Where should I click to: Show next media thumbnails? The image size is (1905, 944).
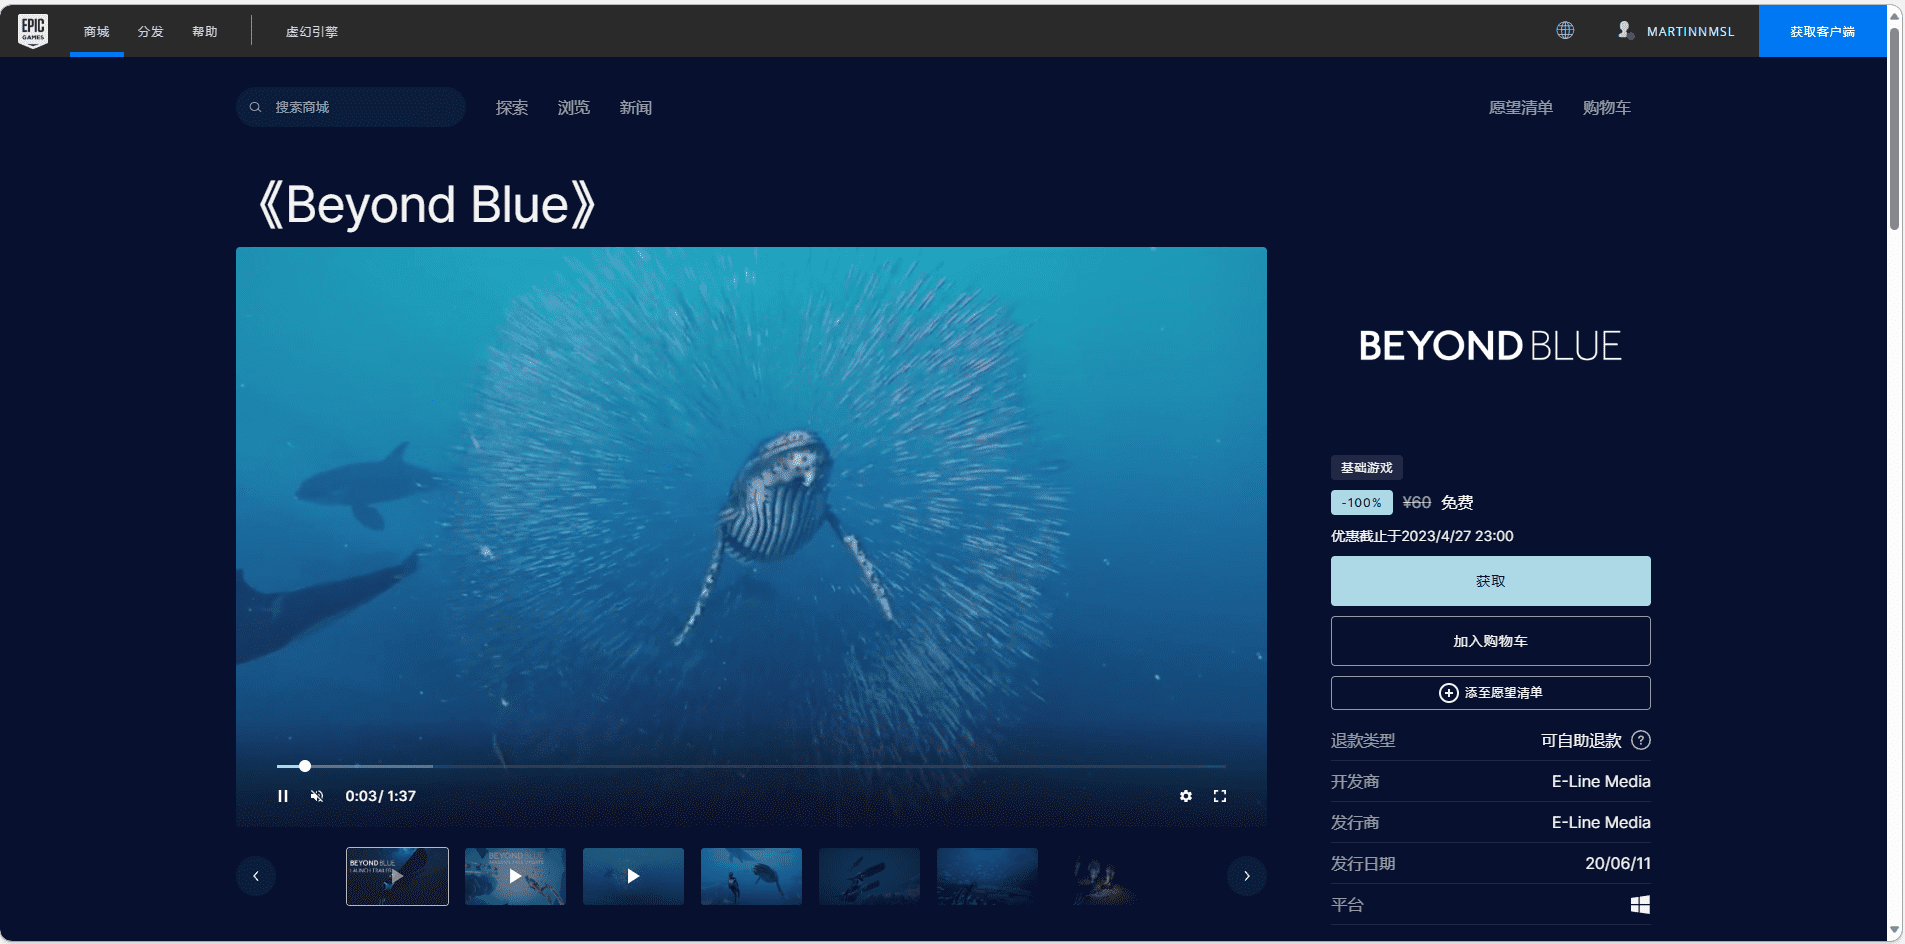coord(1247,876)
